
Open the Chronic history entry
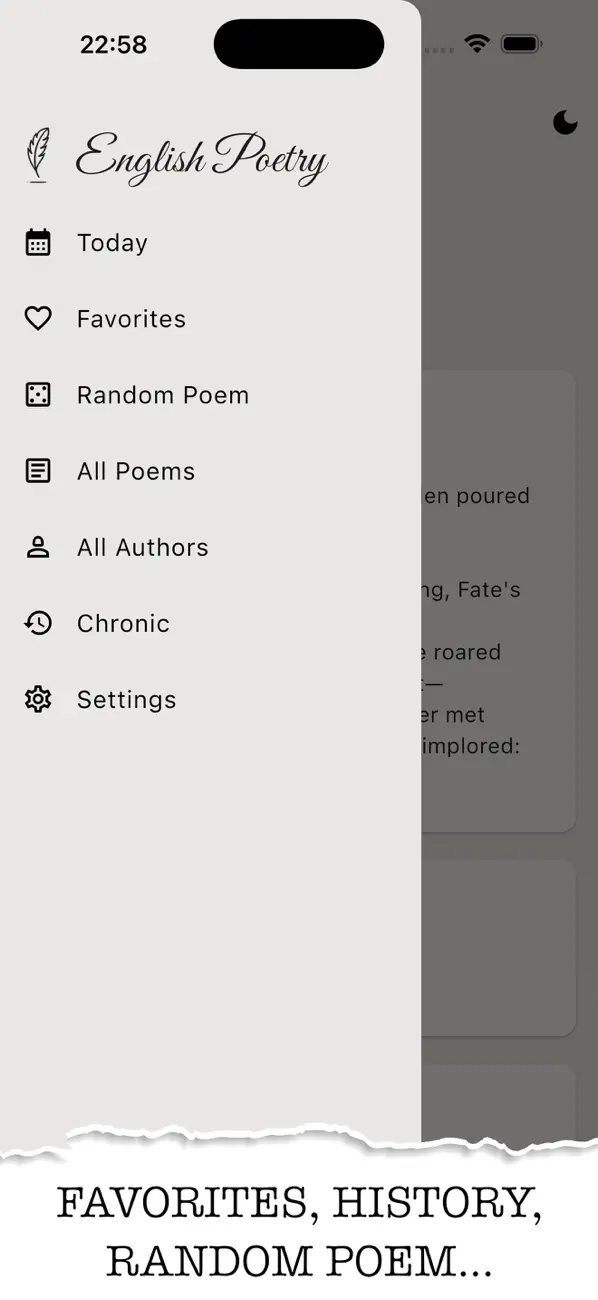[x=123, y=623]
